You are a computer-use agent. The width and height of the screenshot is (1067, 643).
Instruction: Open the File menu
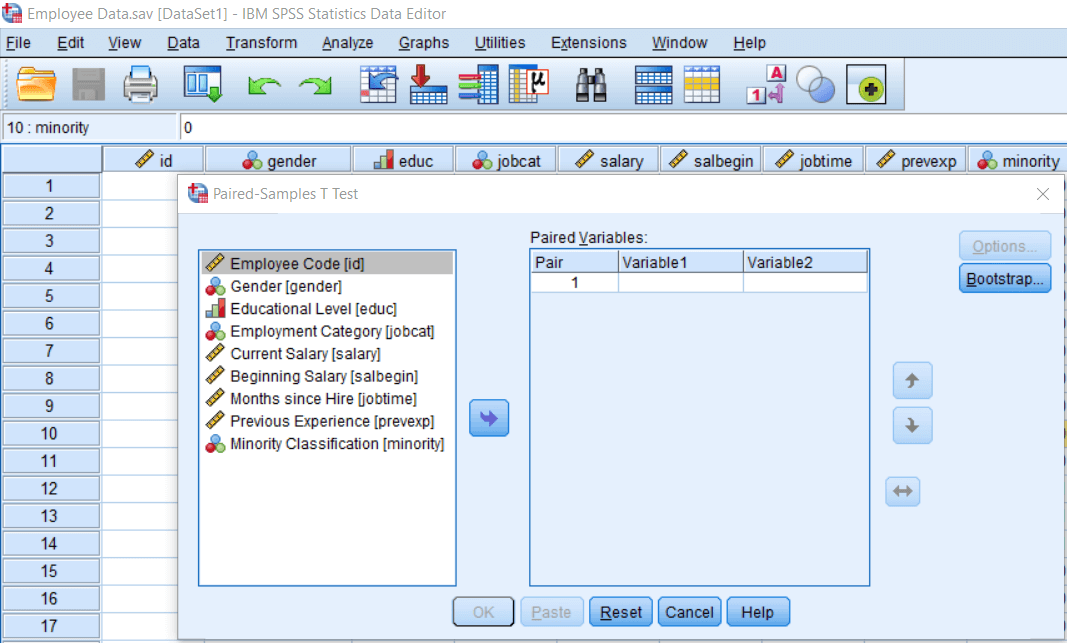click(18, 43)
